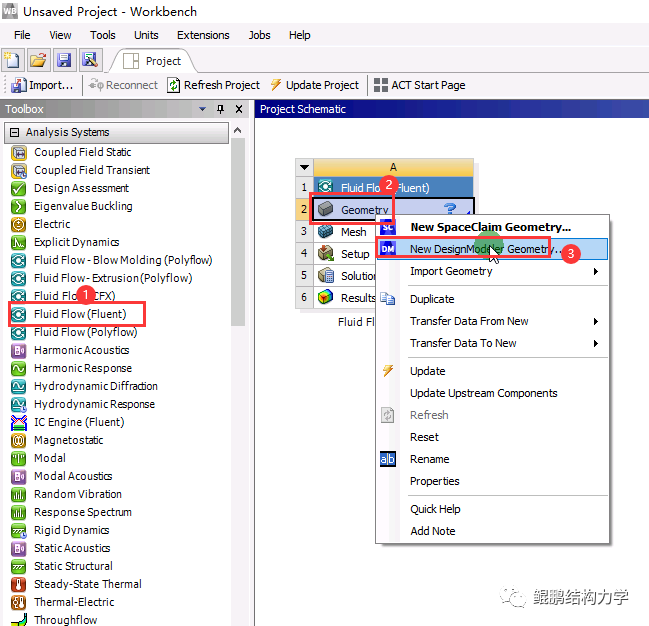
Task: Open the View menu
Action: pos(60,35)
